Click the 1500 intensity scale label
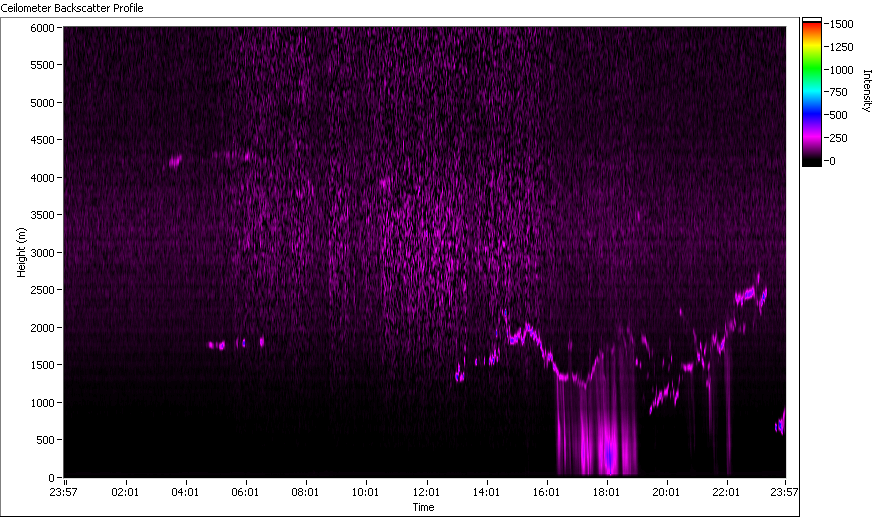876x517 pixels. (842, 24)
